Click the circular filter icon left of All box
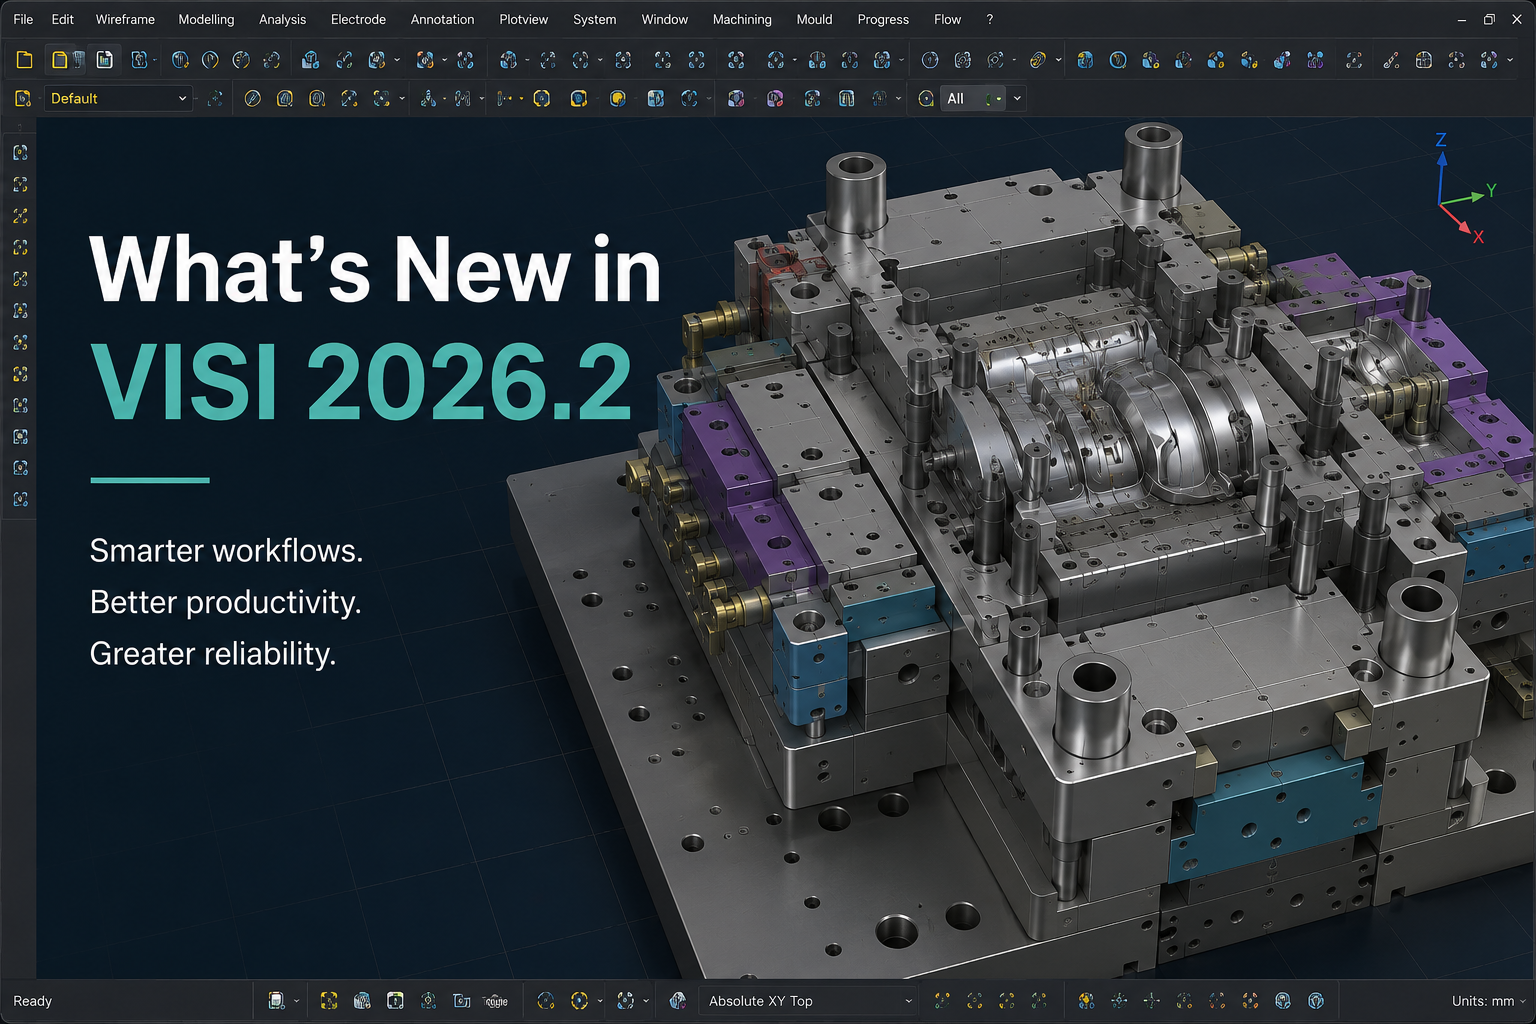This screenshot has height=1024, width=1536. tap(926, 98)
